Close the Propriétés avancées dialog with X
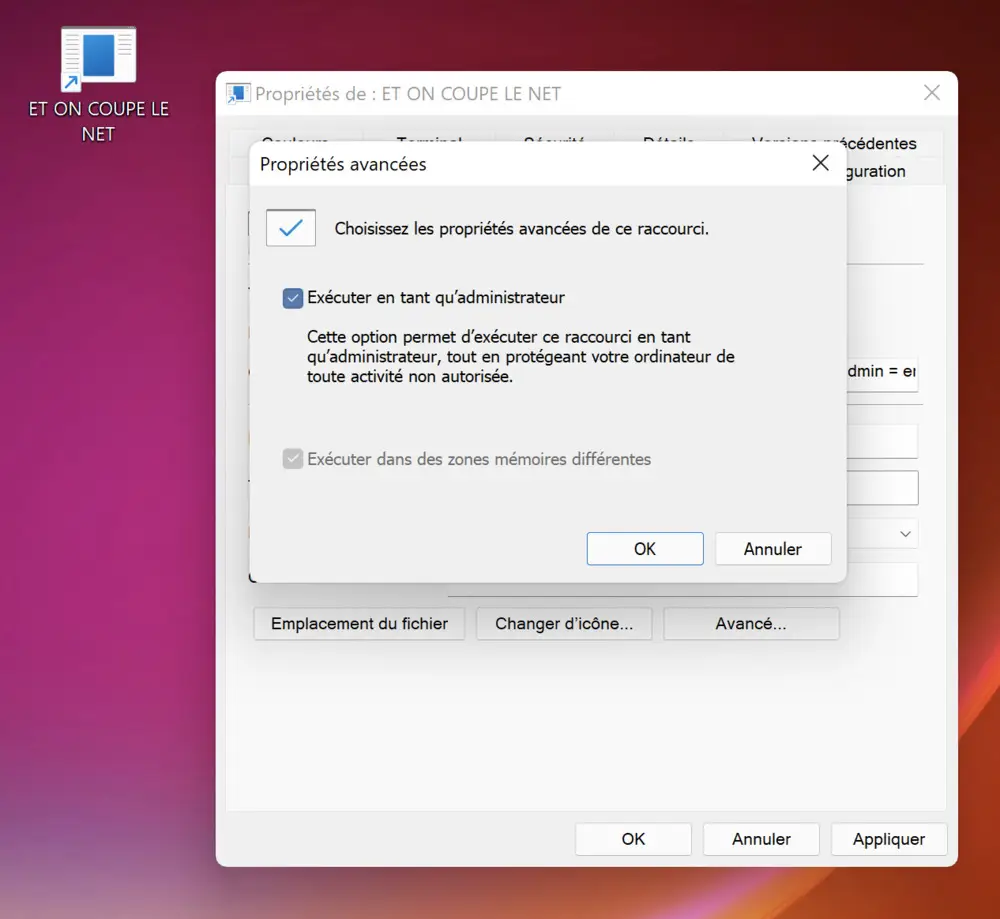 (x=820, y=163)
